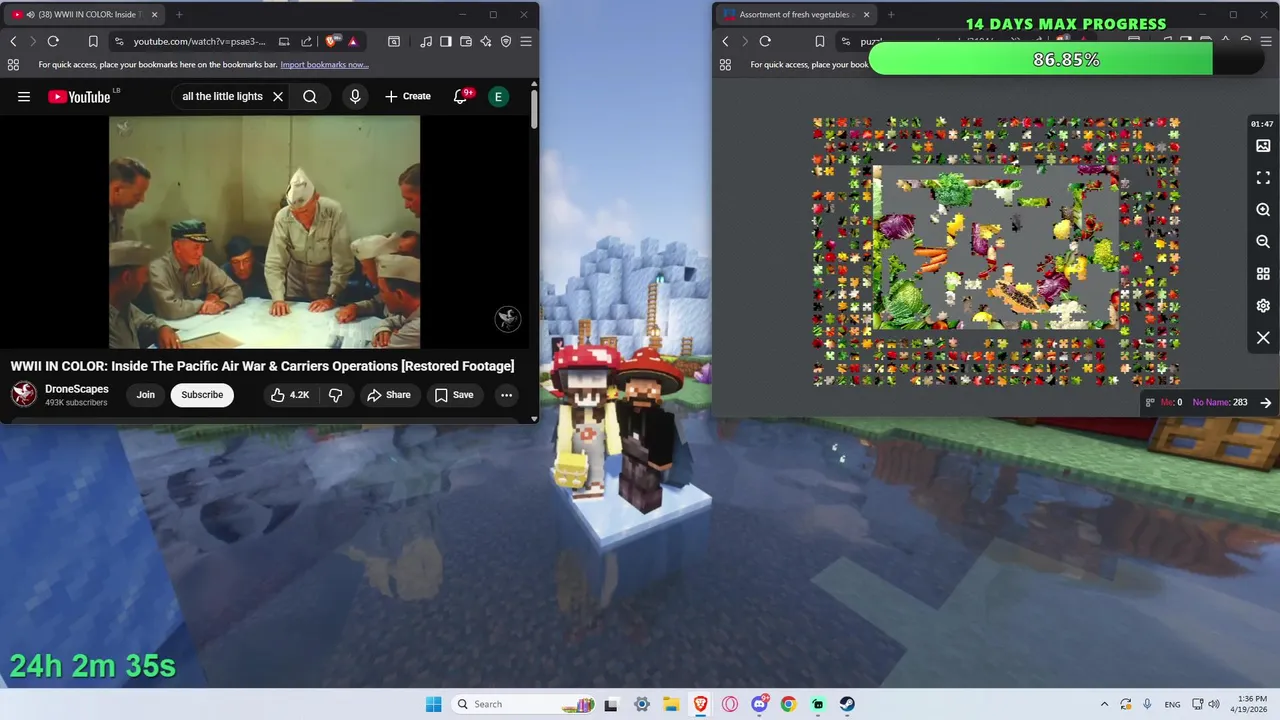Open the YouTube guide hamburger menu
Viewport: 1280px width, 720px height.
(24, 97)
